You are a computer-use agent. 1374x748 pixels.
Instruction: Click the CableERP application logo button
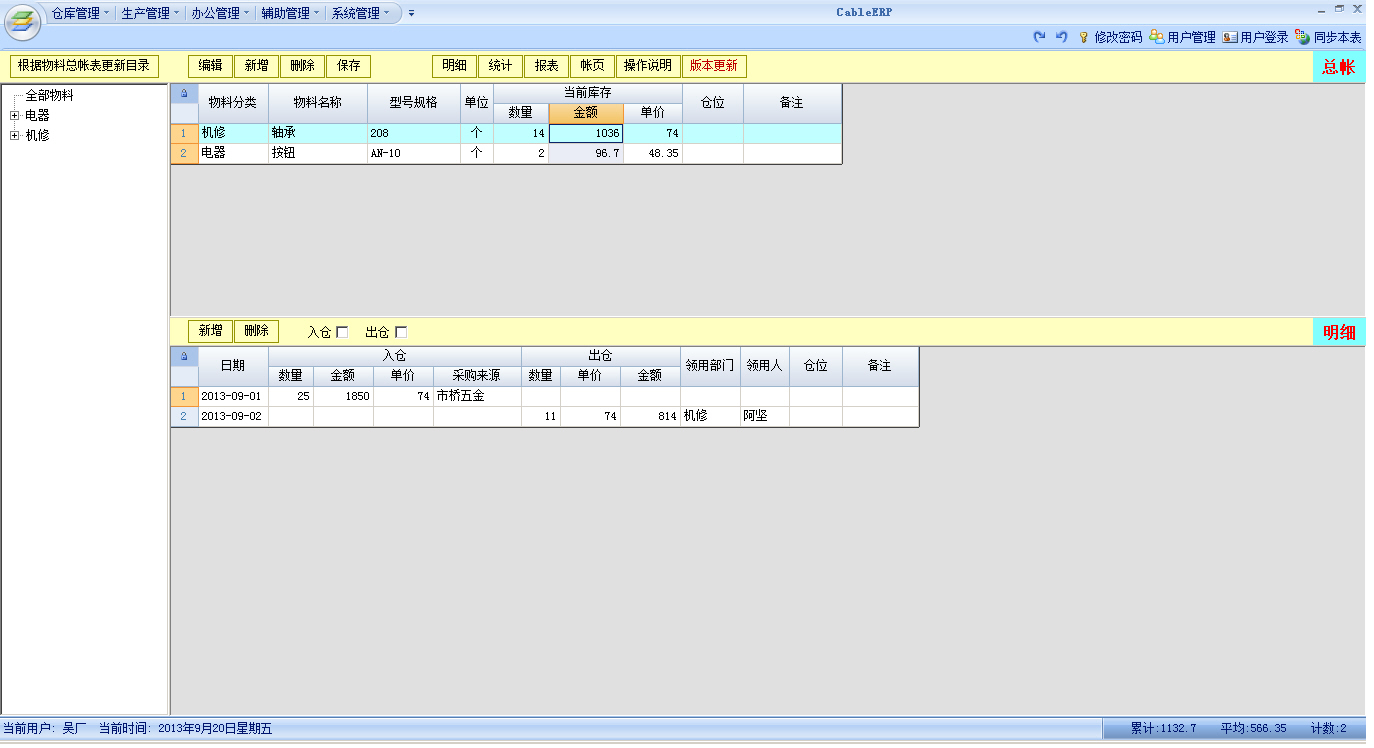[22, 21]
